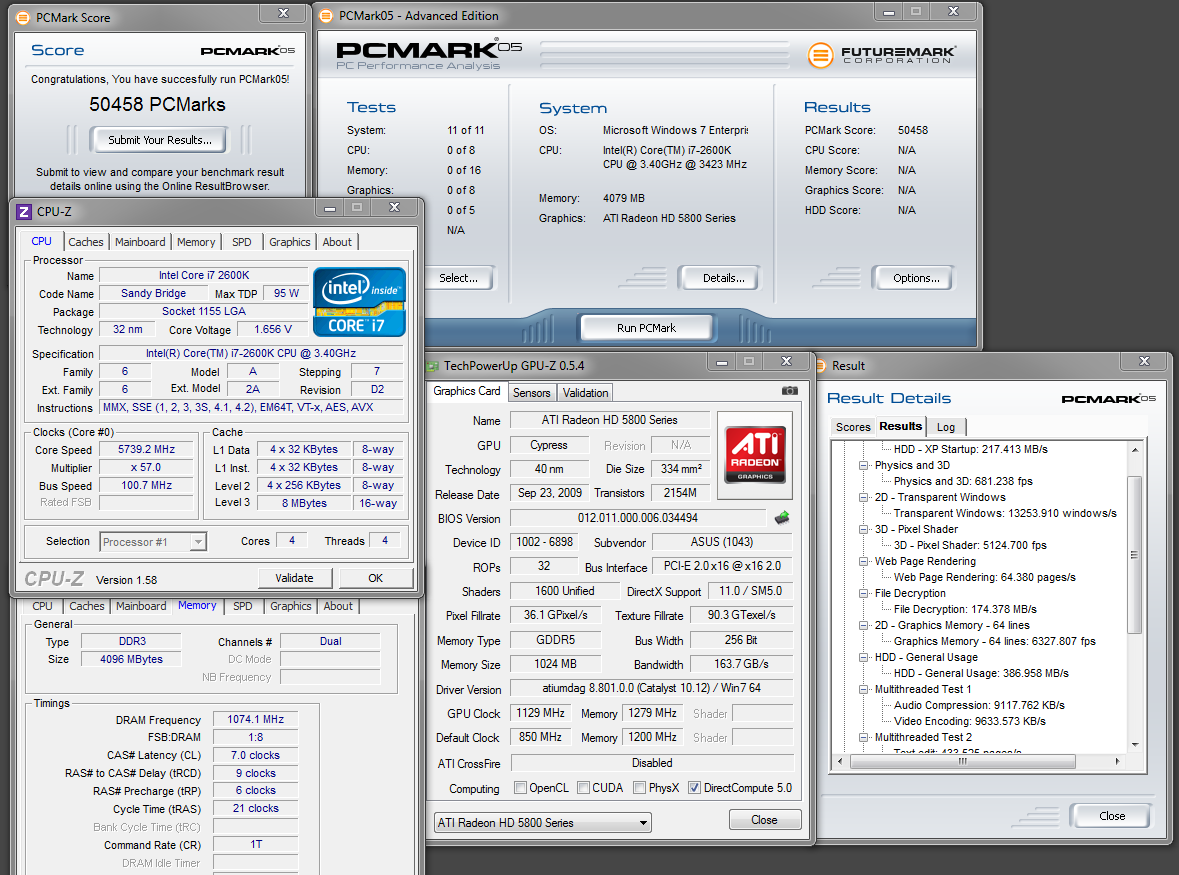Close the Result Details dialog with Close
This screenshot has height=875, width=1179.
[1111, 816]
